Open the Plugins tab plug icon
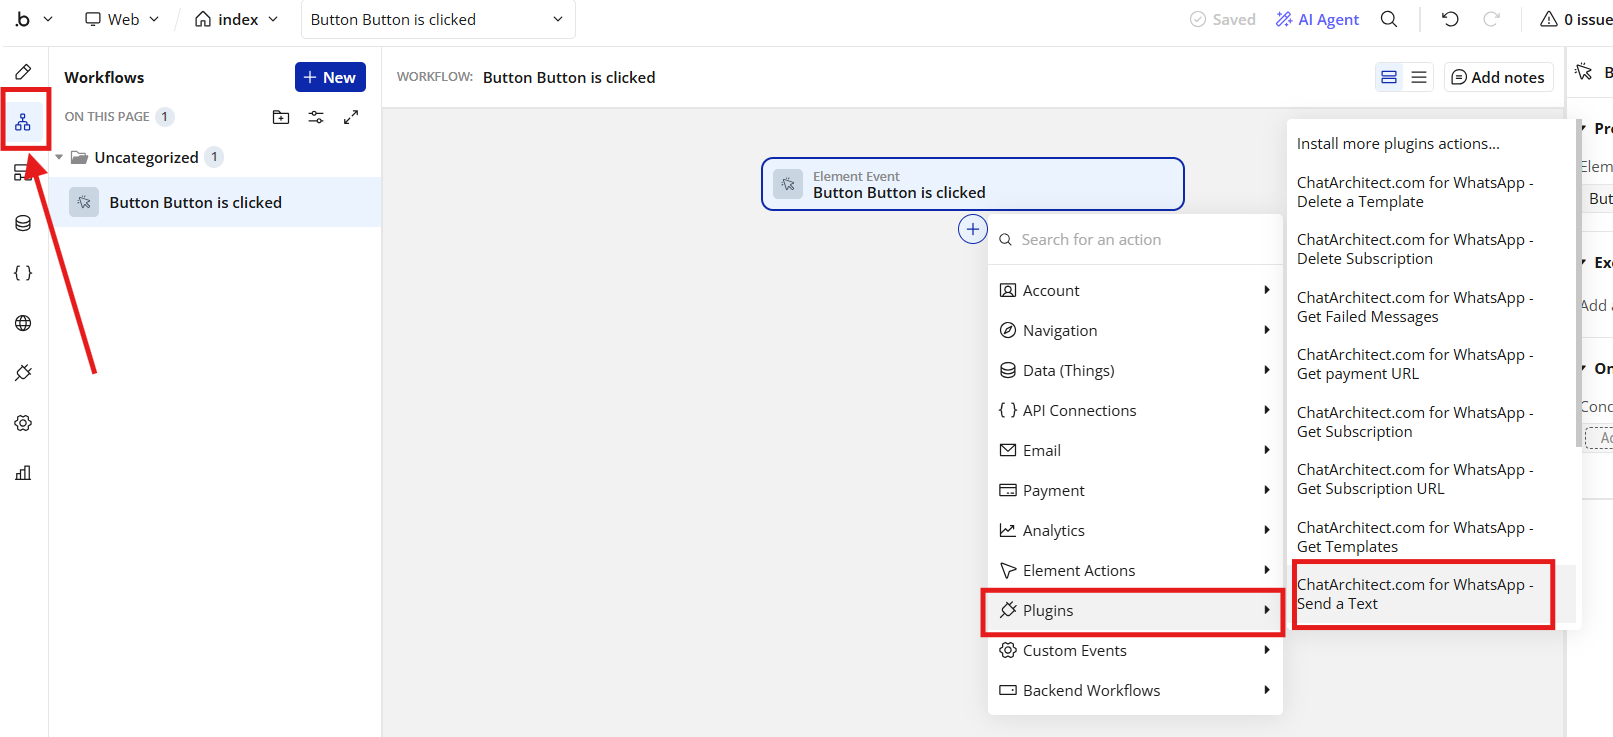 [23, 373]
